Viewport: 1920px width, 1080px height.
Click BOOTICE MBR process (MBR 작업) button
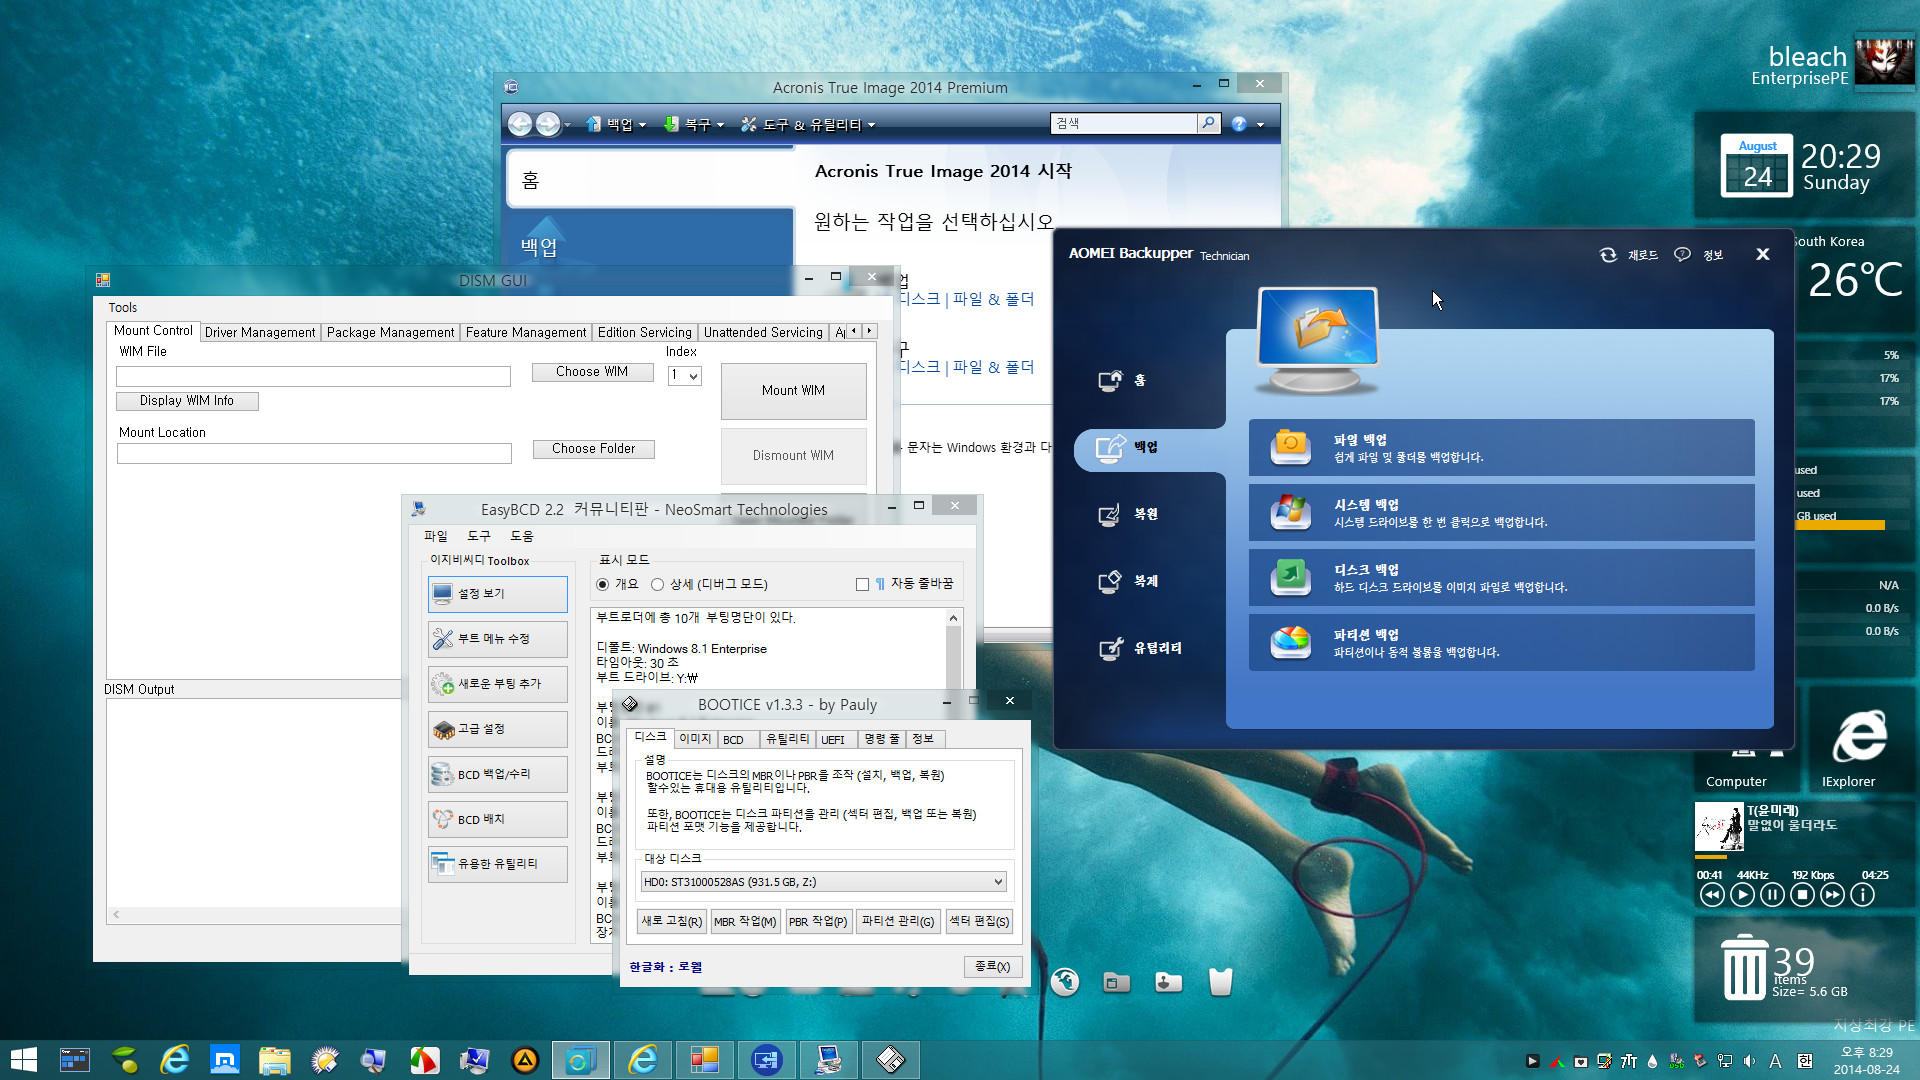pyautogui.click(x=745, y=922)
